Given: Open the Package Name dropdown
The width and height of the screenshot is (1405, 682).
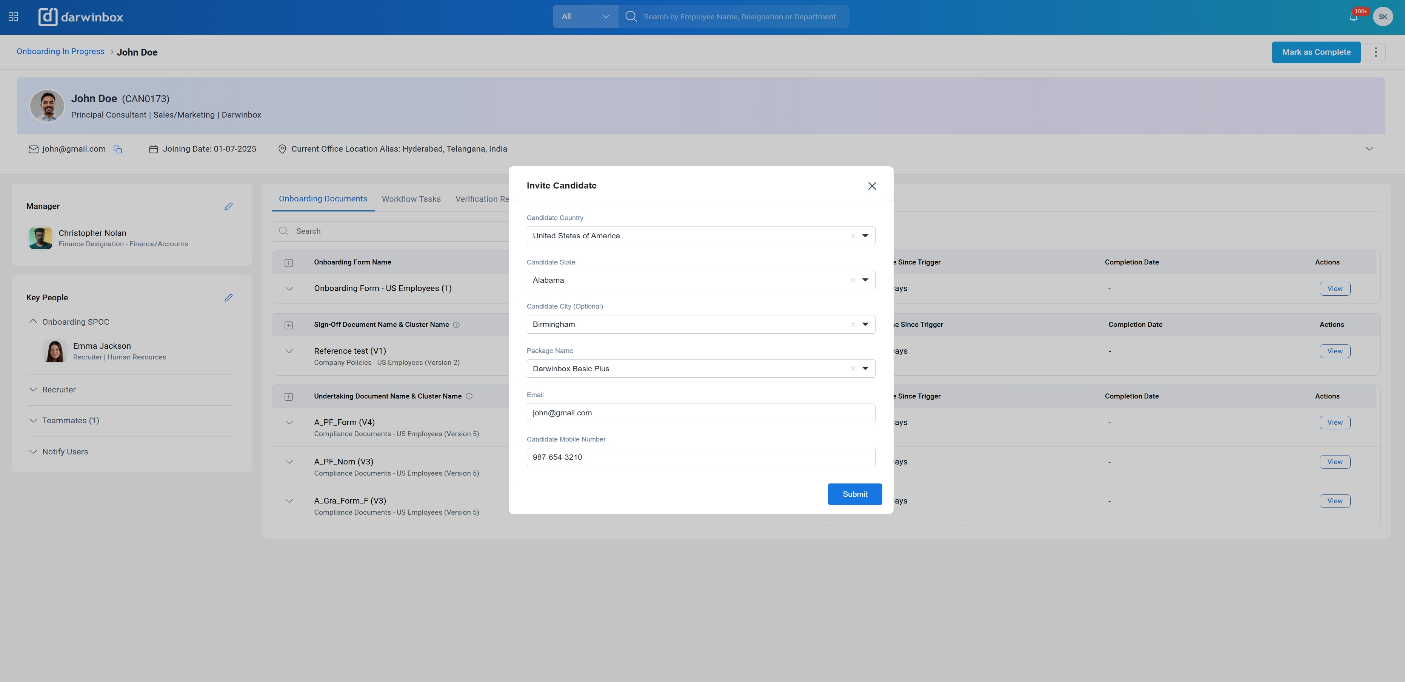Looking at the screenshot, I should [x=865, y=368].
